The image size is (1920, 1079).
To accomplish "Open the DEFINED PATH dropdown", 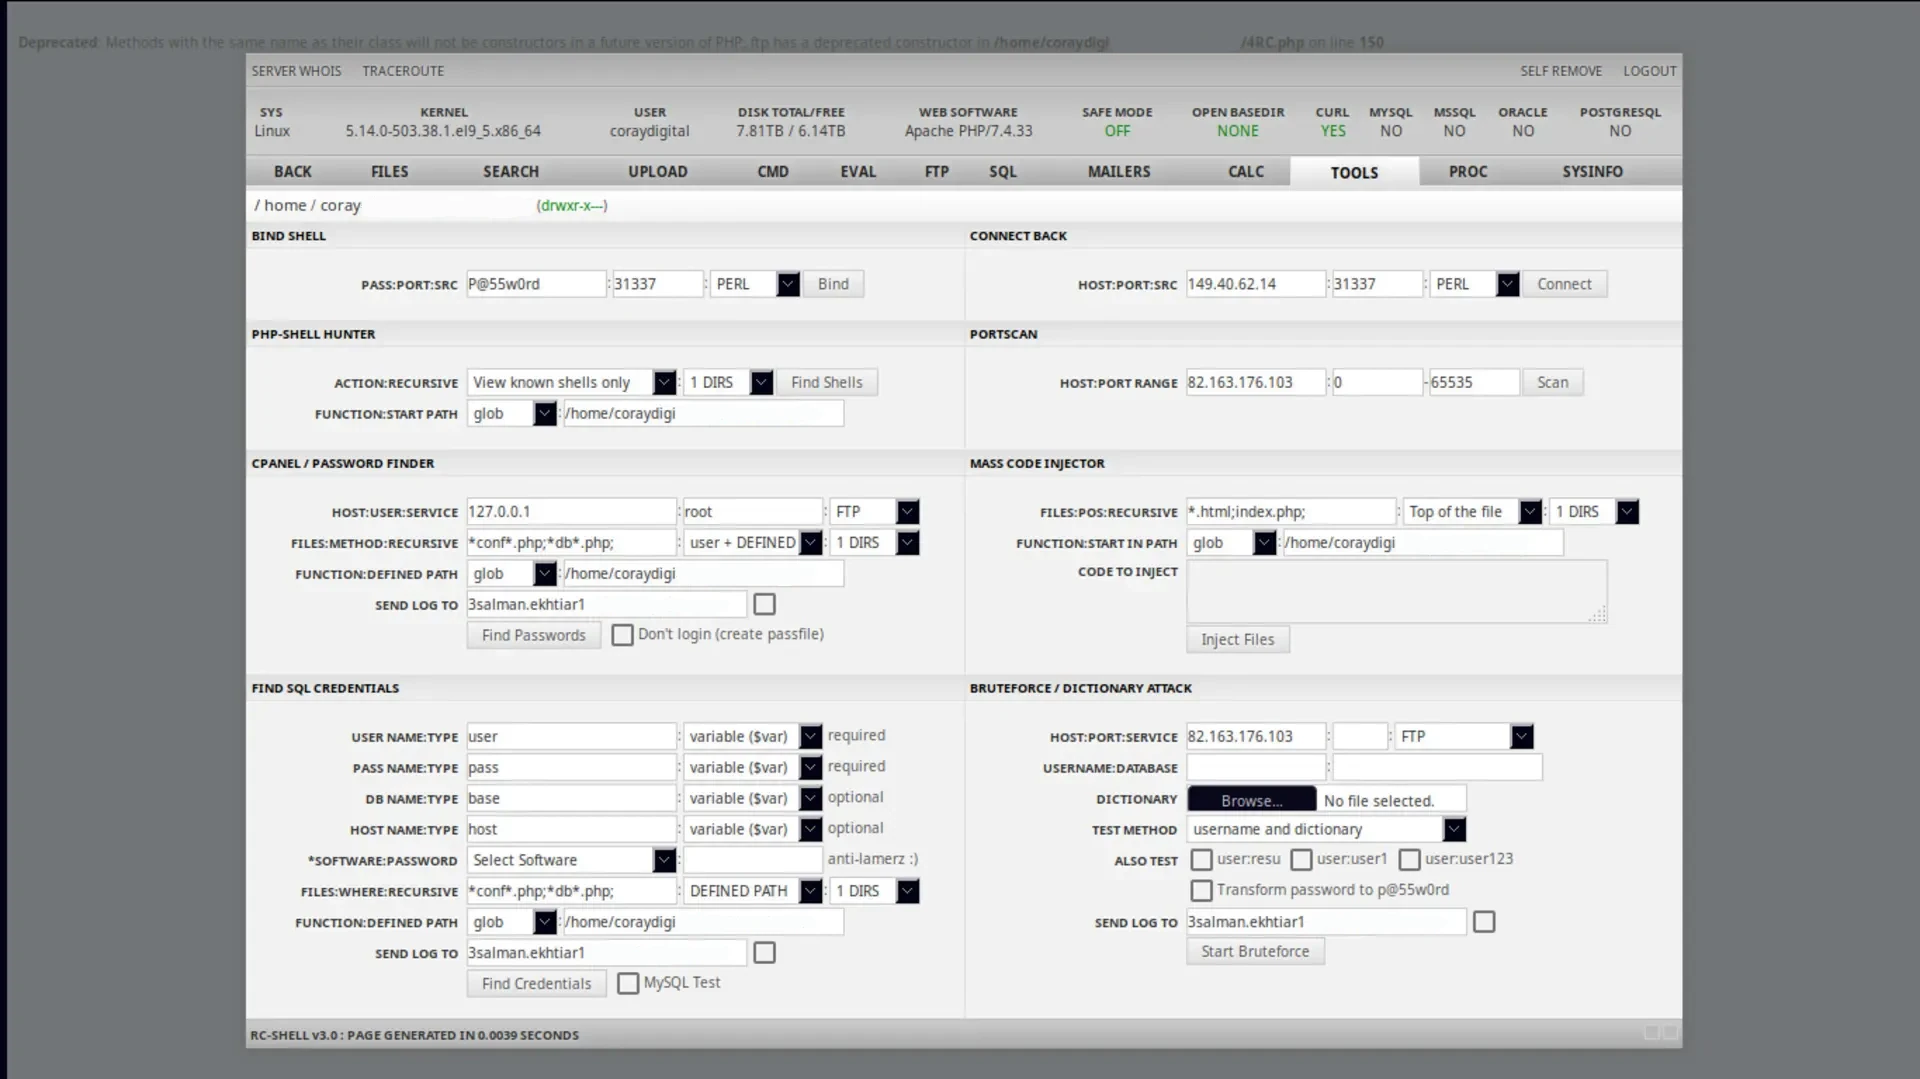I will point(753,891).
